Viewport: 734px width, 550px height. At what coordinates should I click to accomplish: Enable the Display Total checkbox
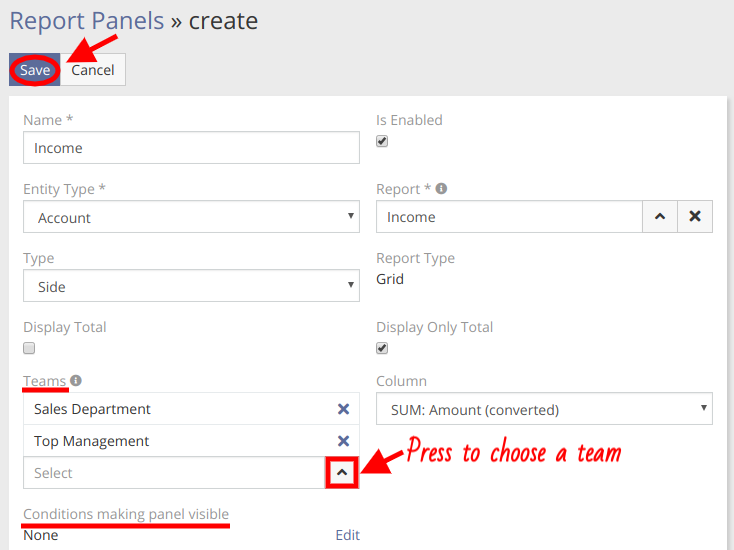(x=29, y=348)
